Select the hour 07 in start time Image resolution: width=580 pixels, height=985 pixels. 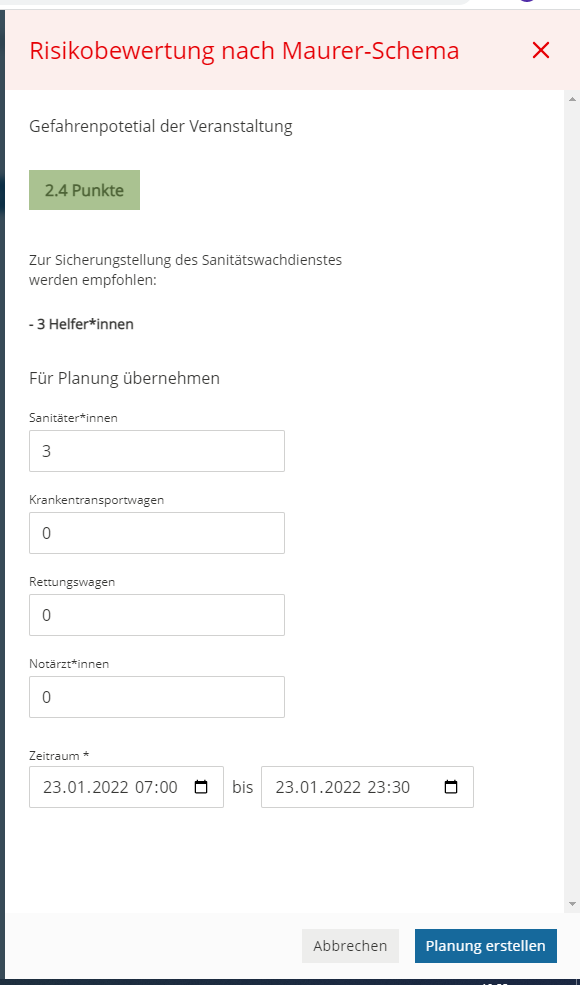tap(144, 787)
